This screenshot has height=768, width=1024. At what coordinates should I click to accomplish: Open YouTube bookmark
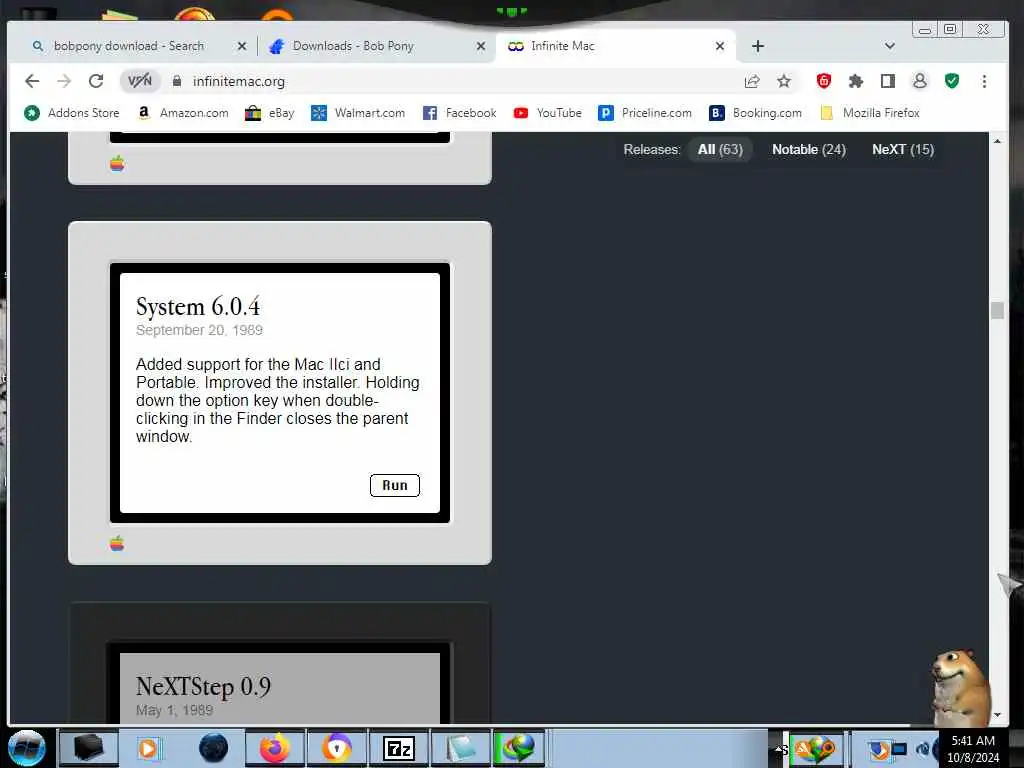click(547, 113)
